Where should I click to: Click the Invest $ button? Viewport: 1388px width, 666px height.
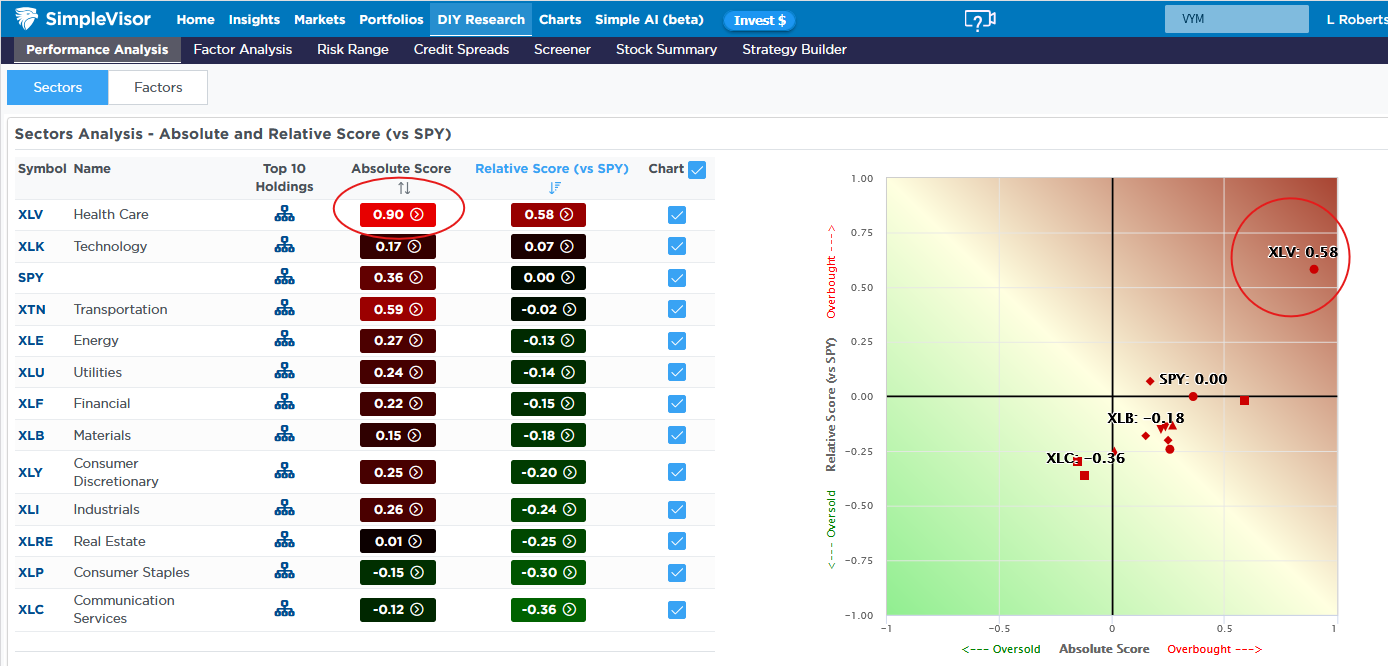point(759,19)
